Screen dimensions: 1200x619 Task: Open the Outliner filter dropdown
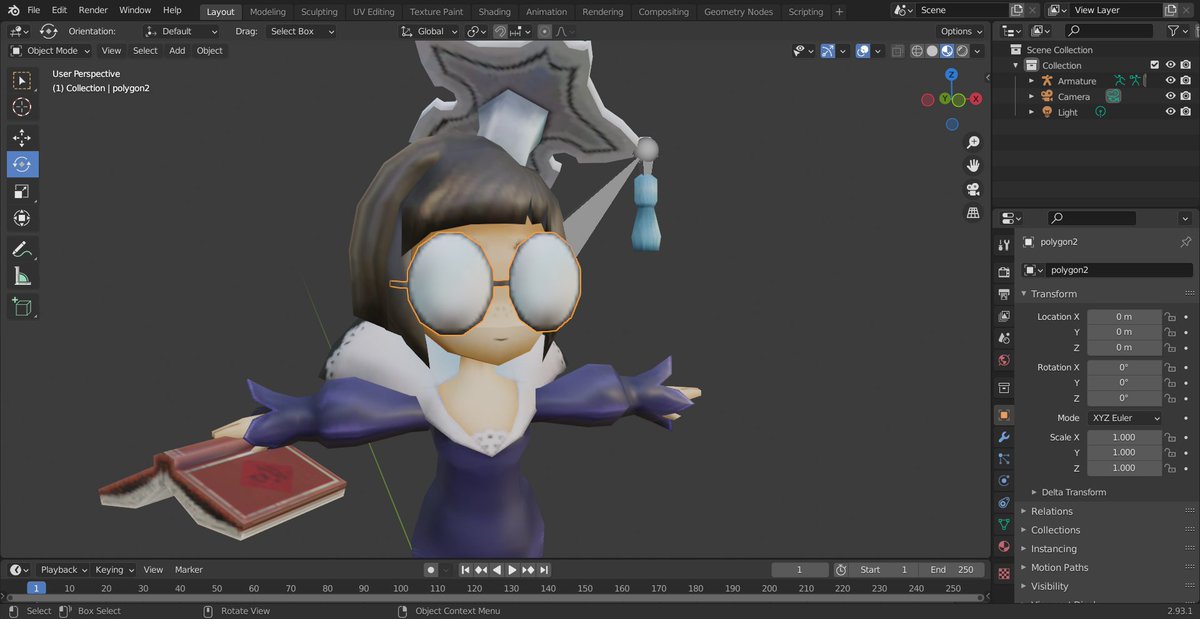(x=1177, y=31)
